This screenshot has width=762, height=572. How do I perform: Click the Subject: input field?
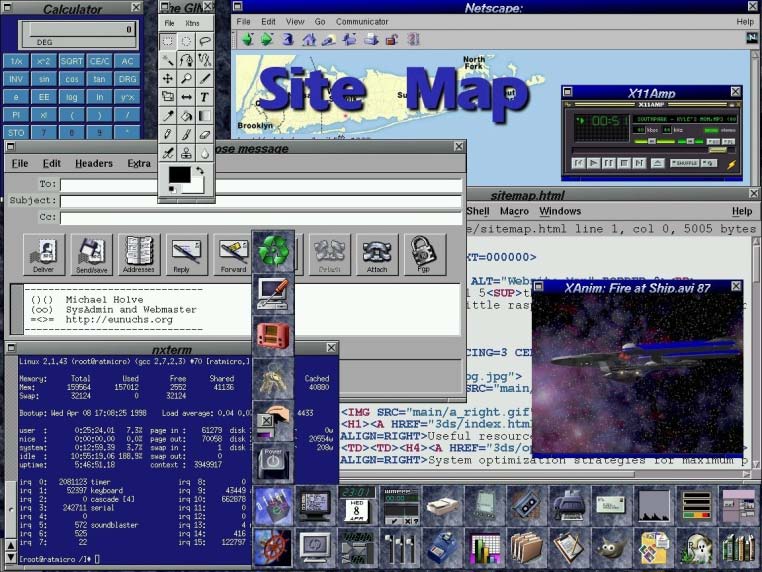click(261, 201)
